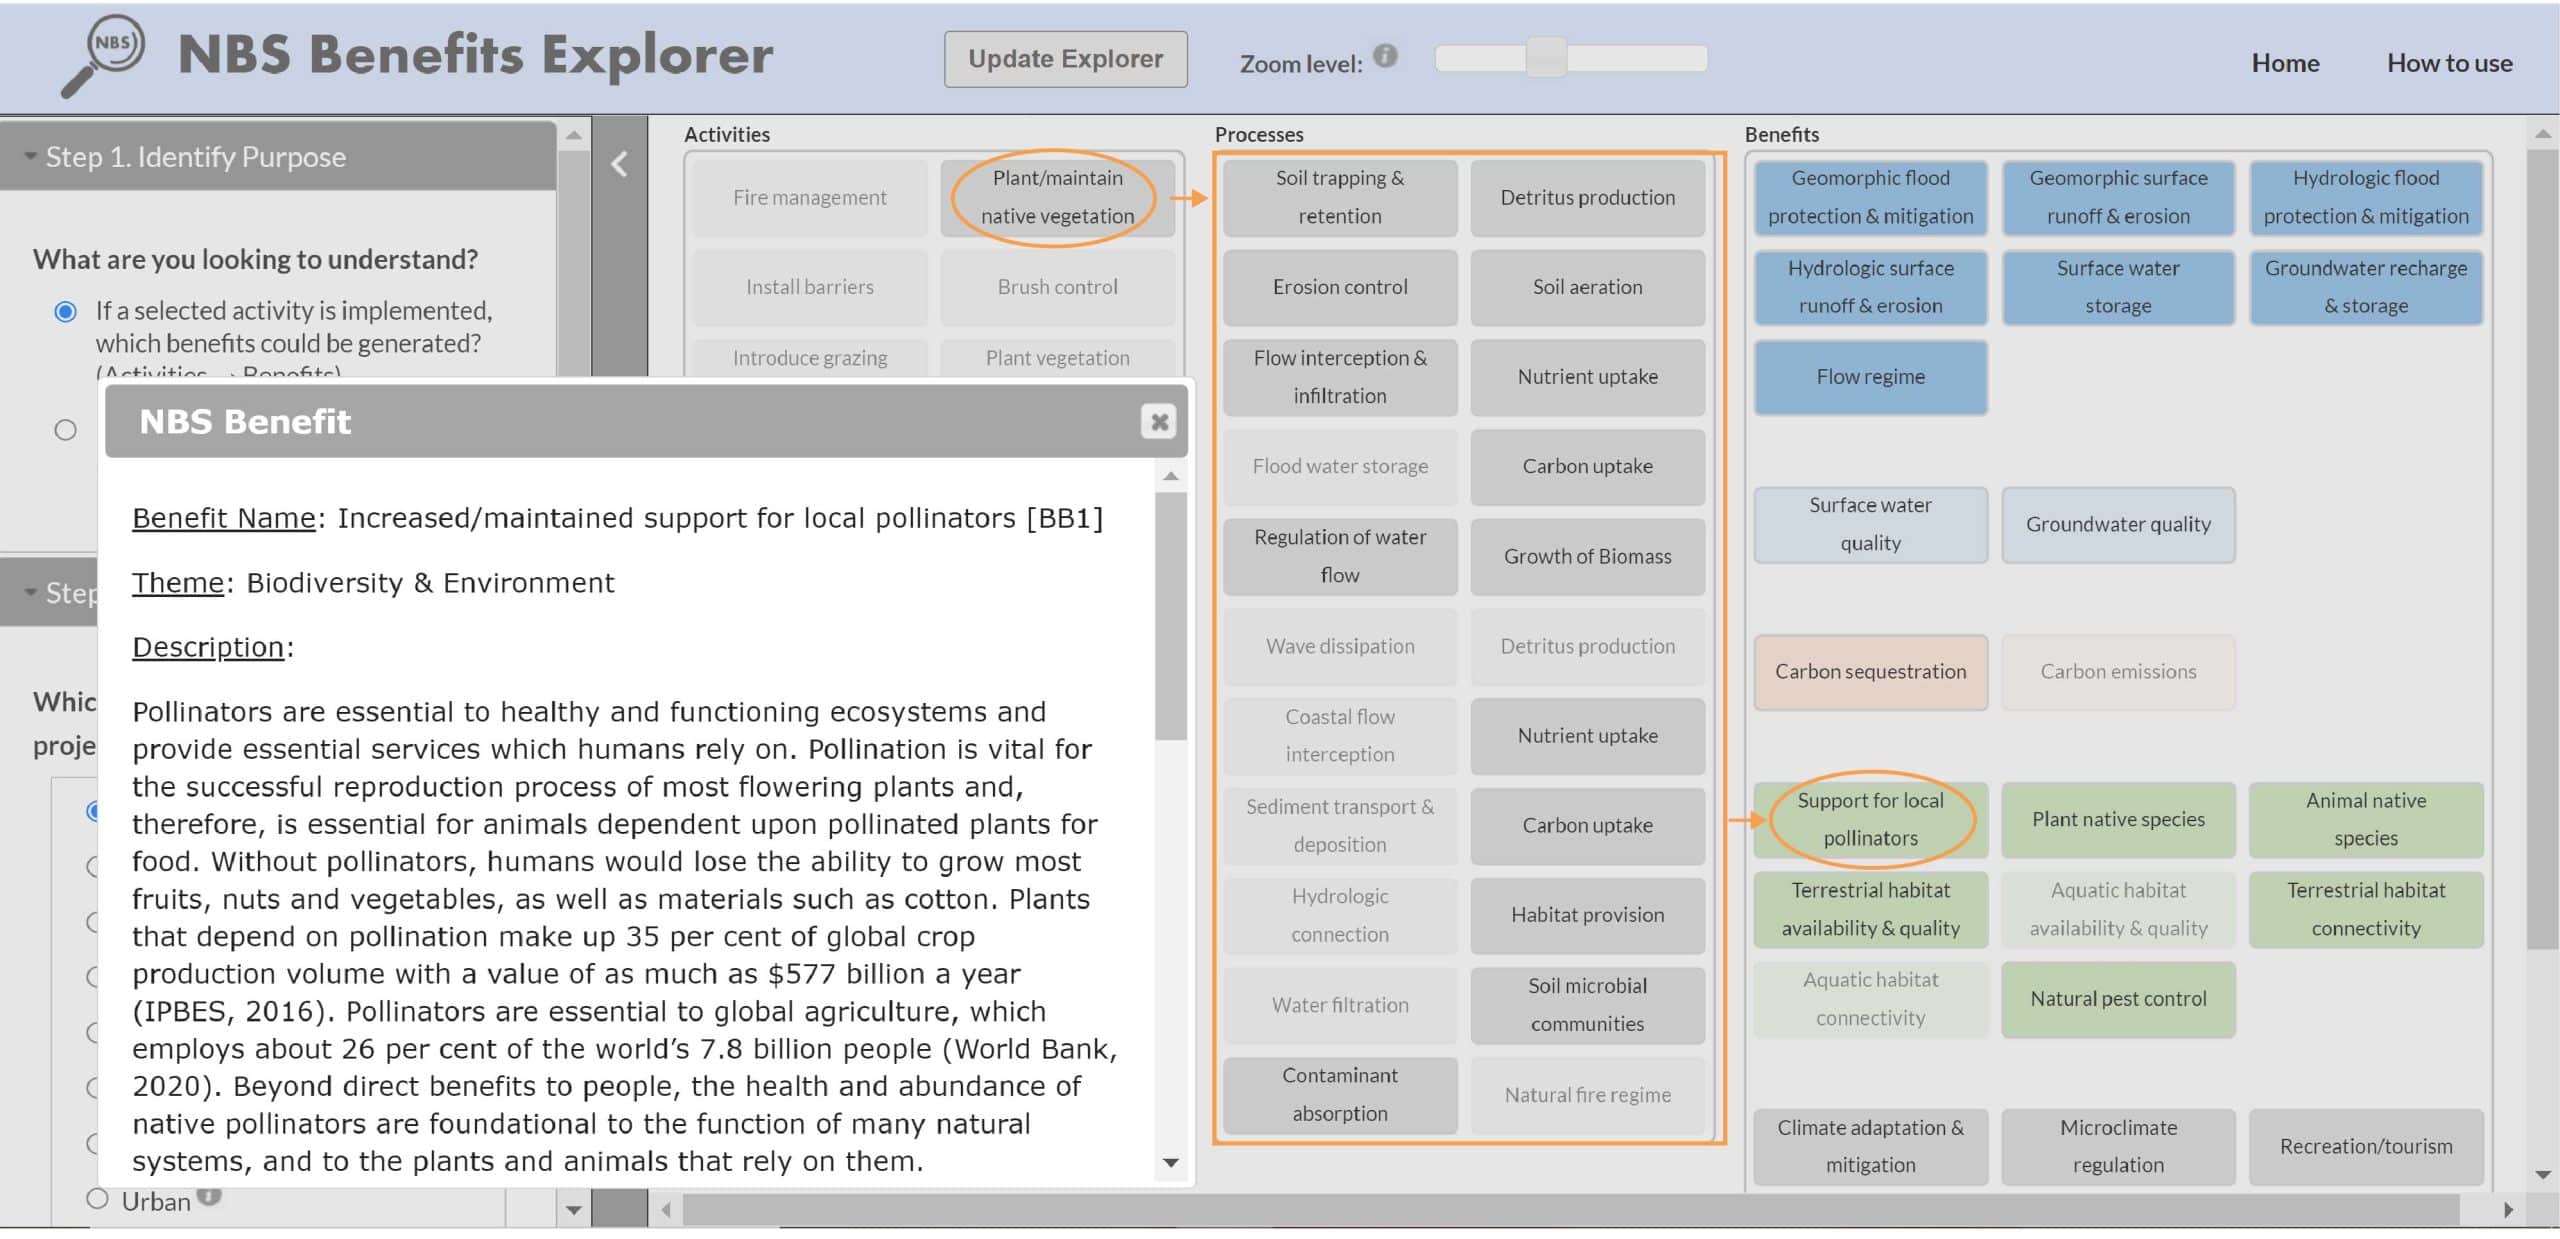
Task: Click the Hydrologic connection process
Action: [1340, 915]
